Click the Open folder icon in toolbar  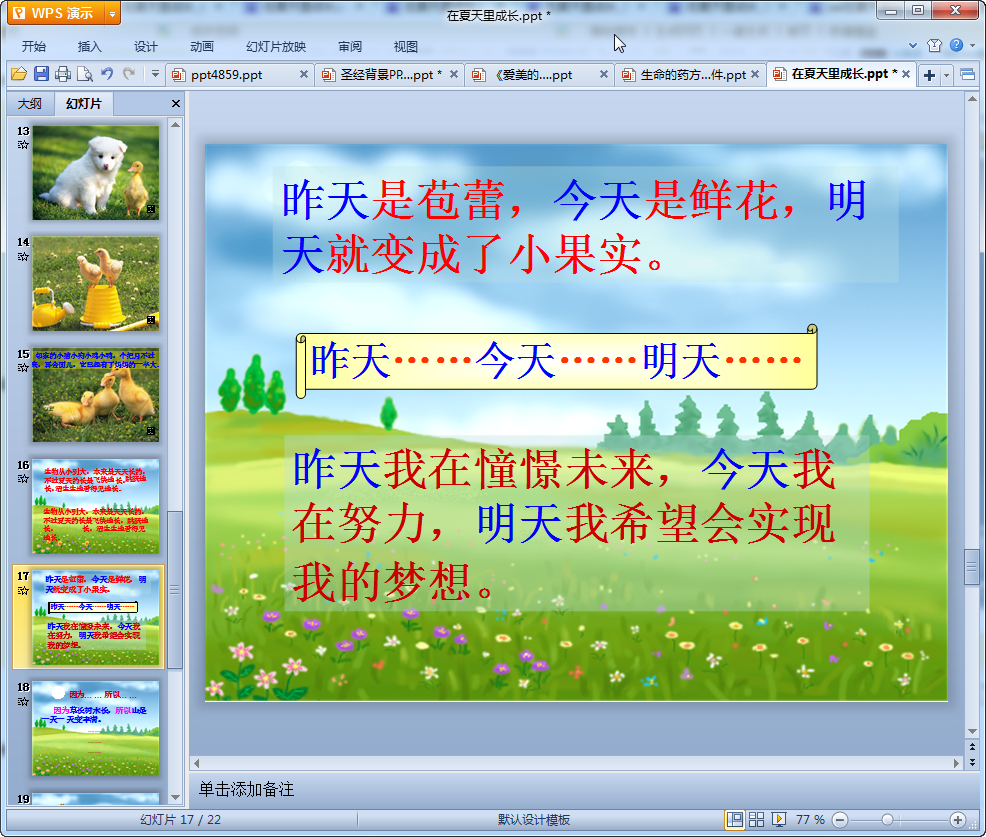[x=19, y=74]
